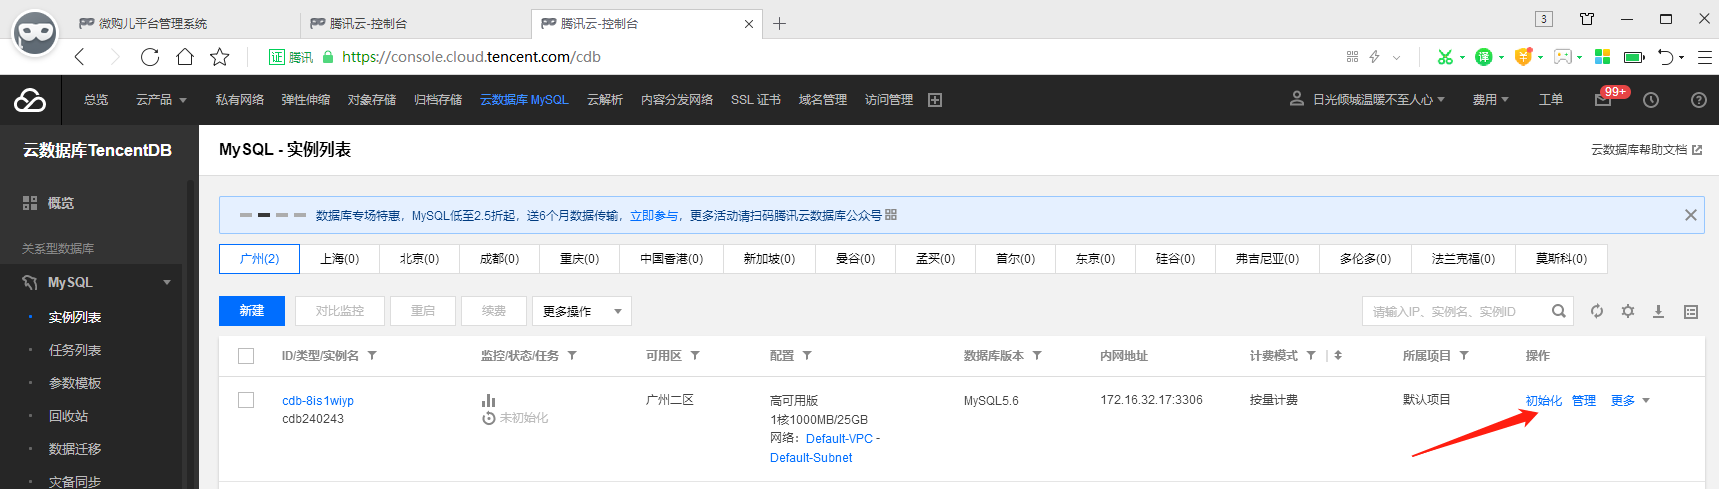
Task: Open 私有网络 in top navigation
Action: [240, 100]
